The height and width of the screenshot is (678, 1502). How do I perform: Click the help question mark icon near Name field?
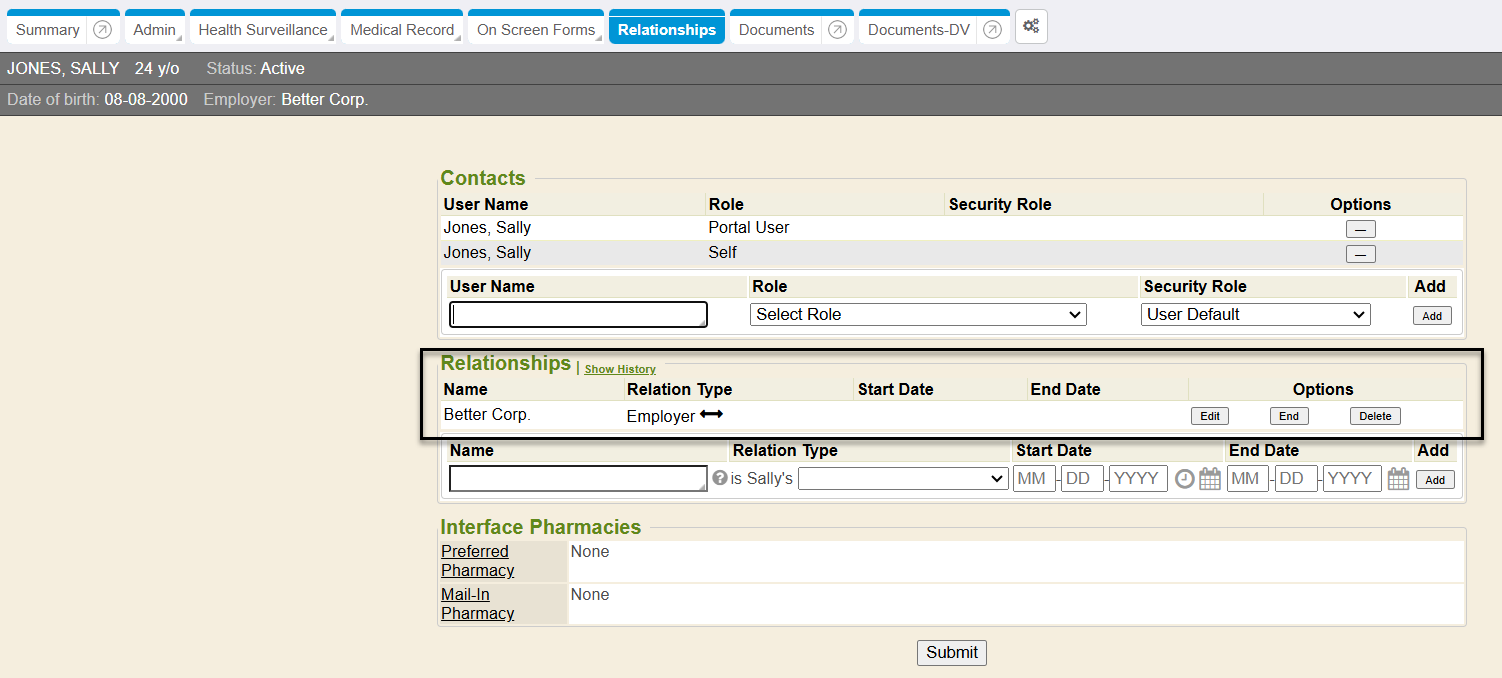coord(719,479)
